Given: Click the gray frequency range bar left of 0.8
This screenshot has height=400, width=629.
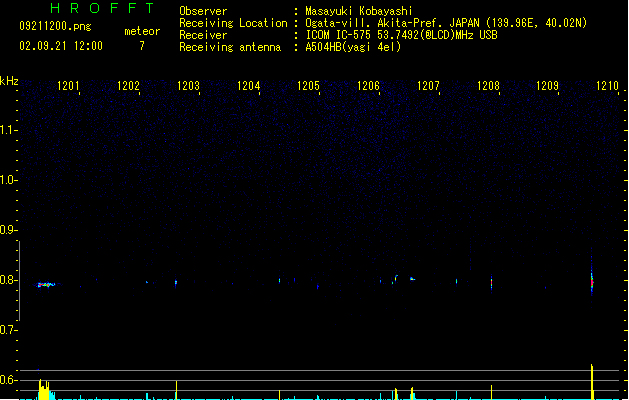Looking at the screenshot, I should coord(19,280).
